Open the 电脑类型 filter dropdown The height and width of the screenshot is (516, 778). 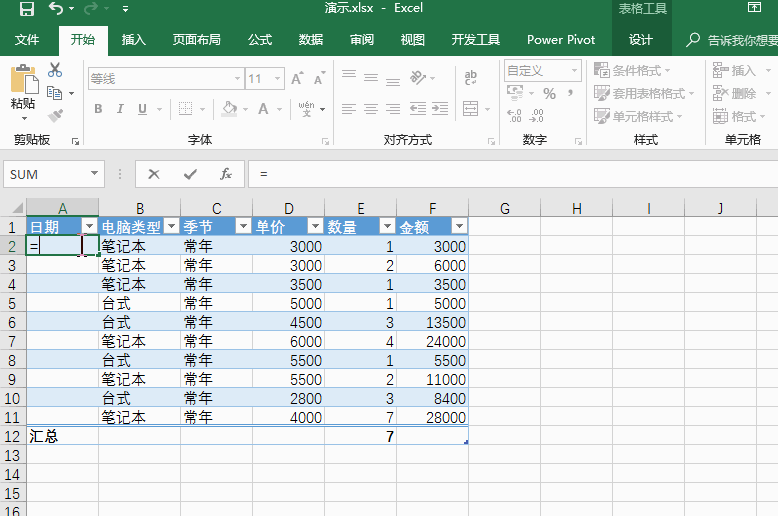(x=172, y=226)
